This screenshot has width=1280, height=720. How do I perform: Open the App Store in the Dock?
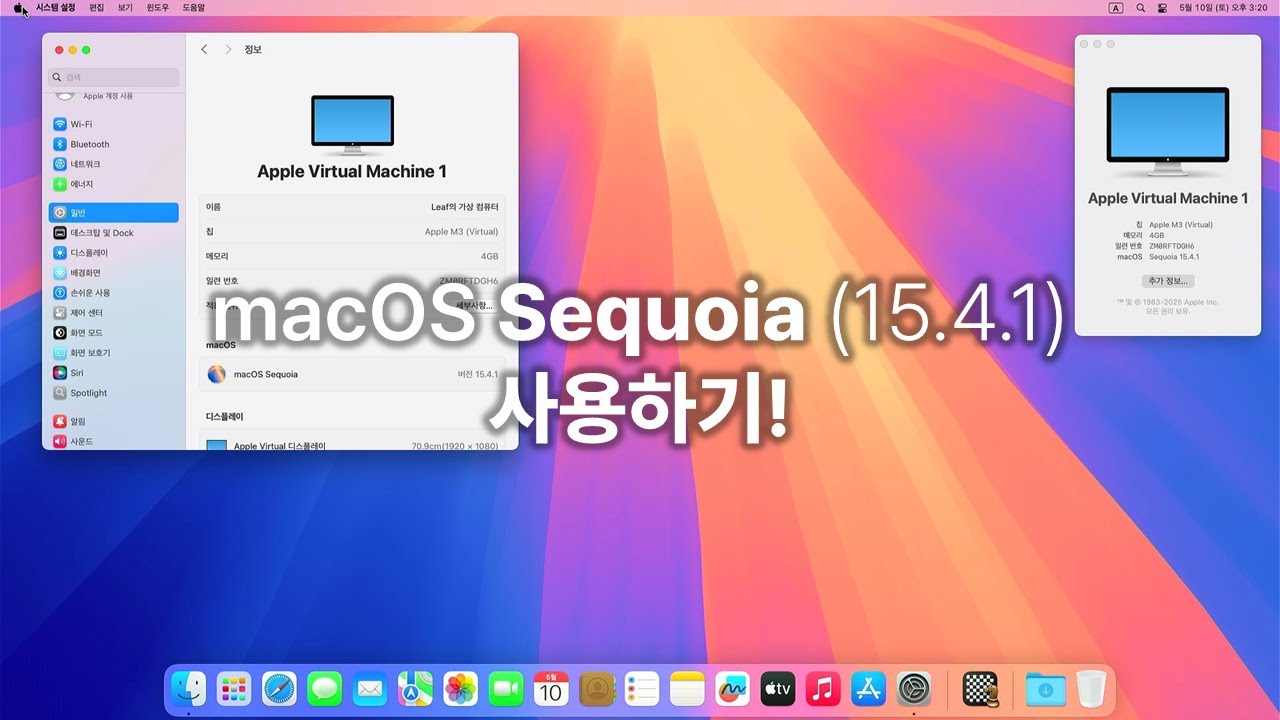869,689
